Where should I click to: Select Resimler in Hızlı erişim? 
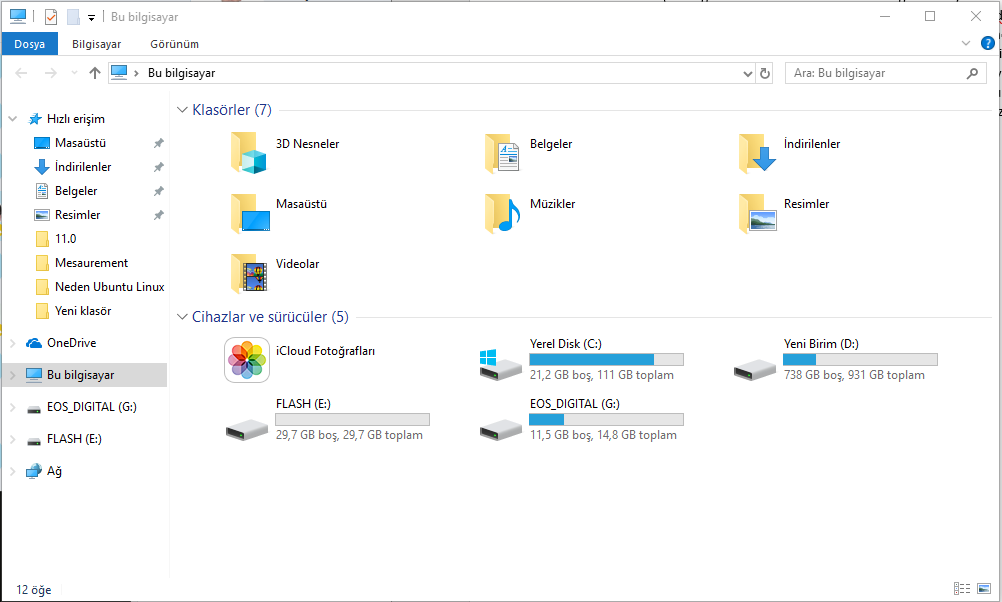(77, 215)
